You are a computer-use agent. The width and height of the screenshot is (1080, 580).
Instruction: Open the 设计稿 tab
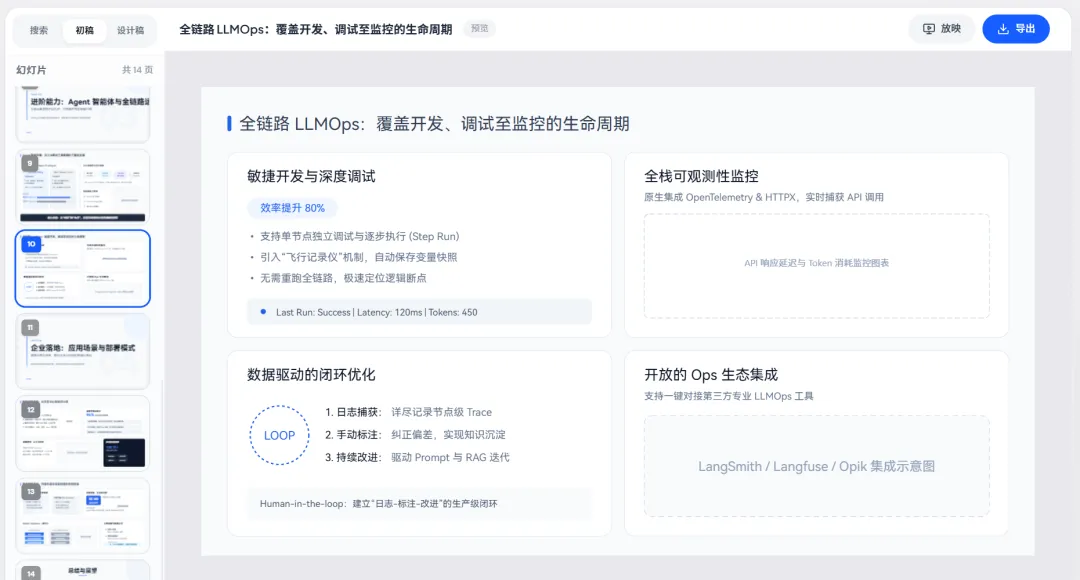click(130, 30)
